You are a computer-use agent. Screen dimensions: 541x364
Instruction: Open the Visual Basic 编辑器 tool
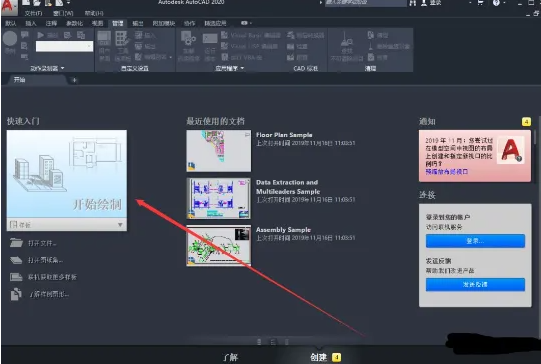[251, 35]
